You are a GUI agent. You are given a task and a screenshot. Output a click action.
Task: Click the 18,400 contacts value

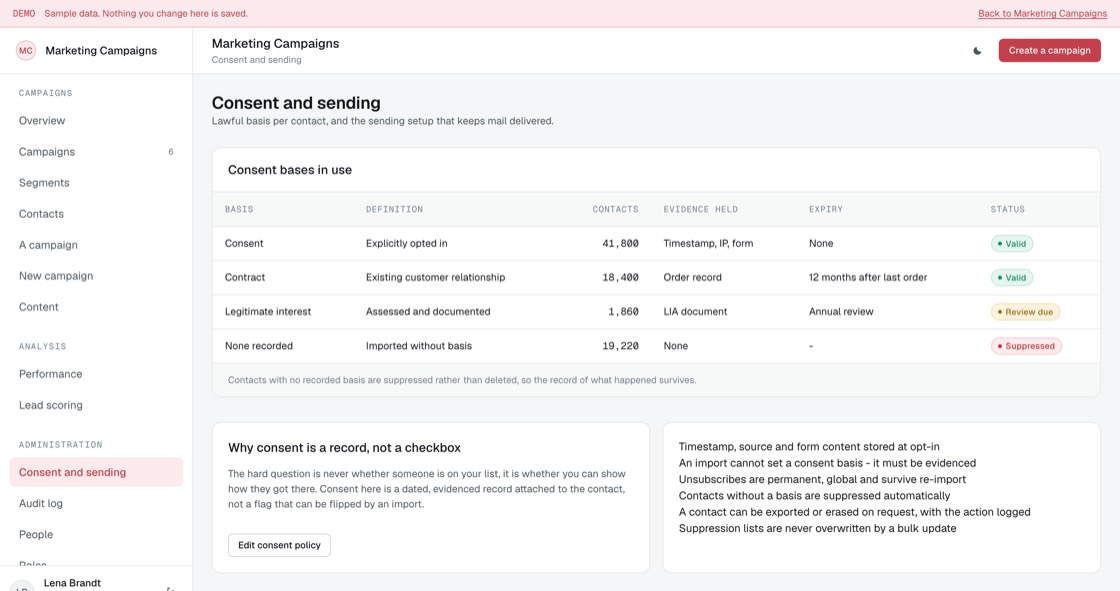pos(620,277)
